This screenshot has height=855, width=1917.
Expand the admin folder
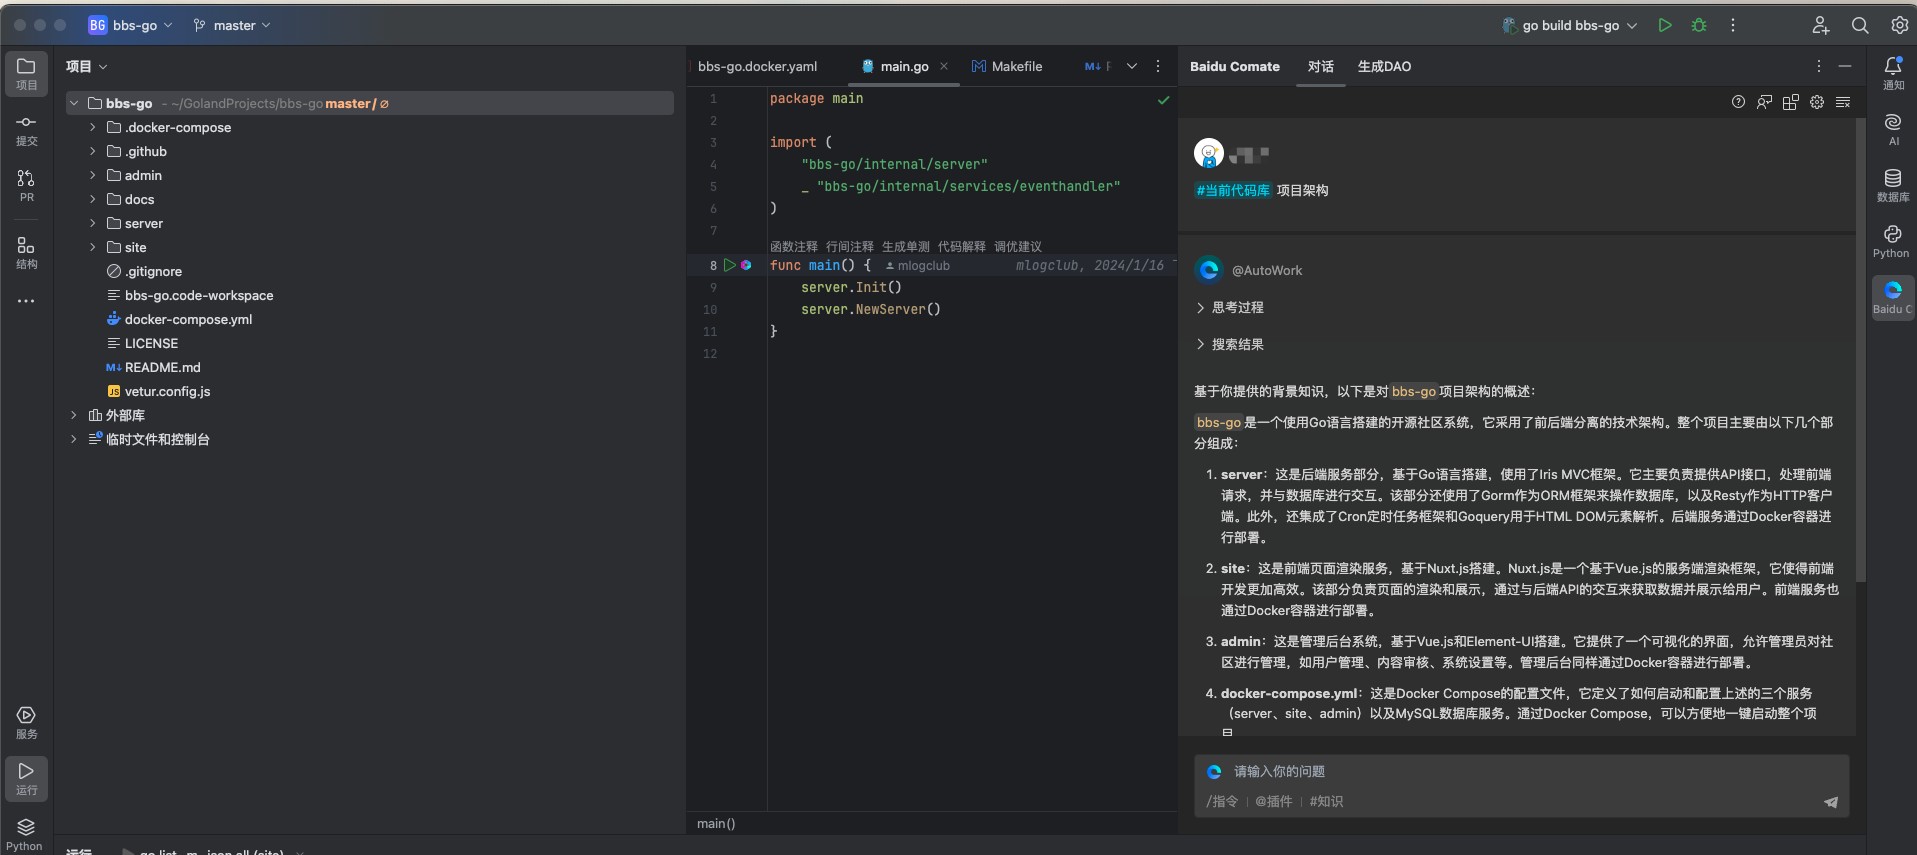pyautogui.click(x=92, y=175)
